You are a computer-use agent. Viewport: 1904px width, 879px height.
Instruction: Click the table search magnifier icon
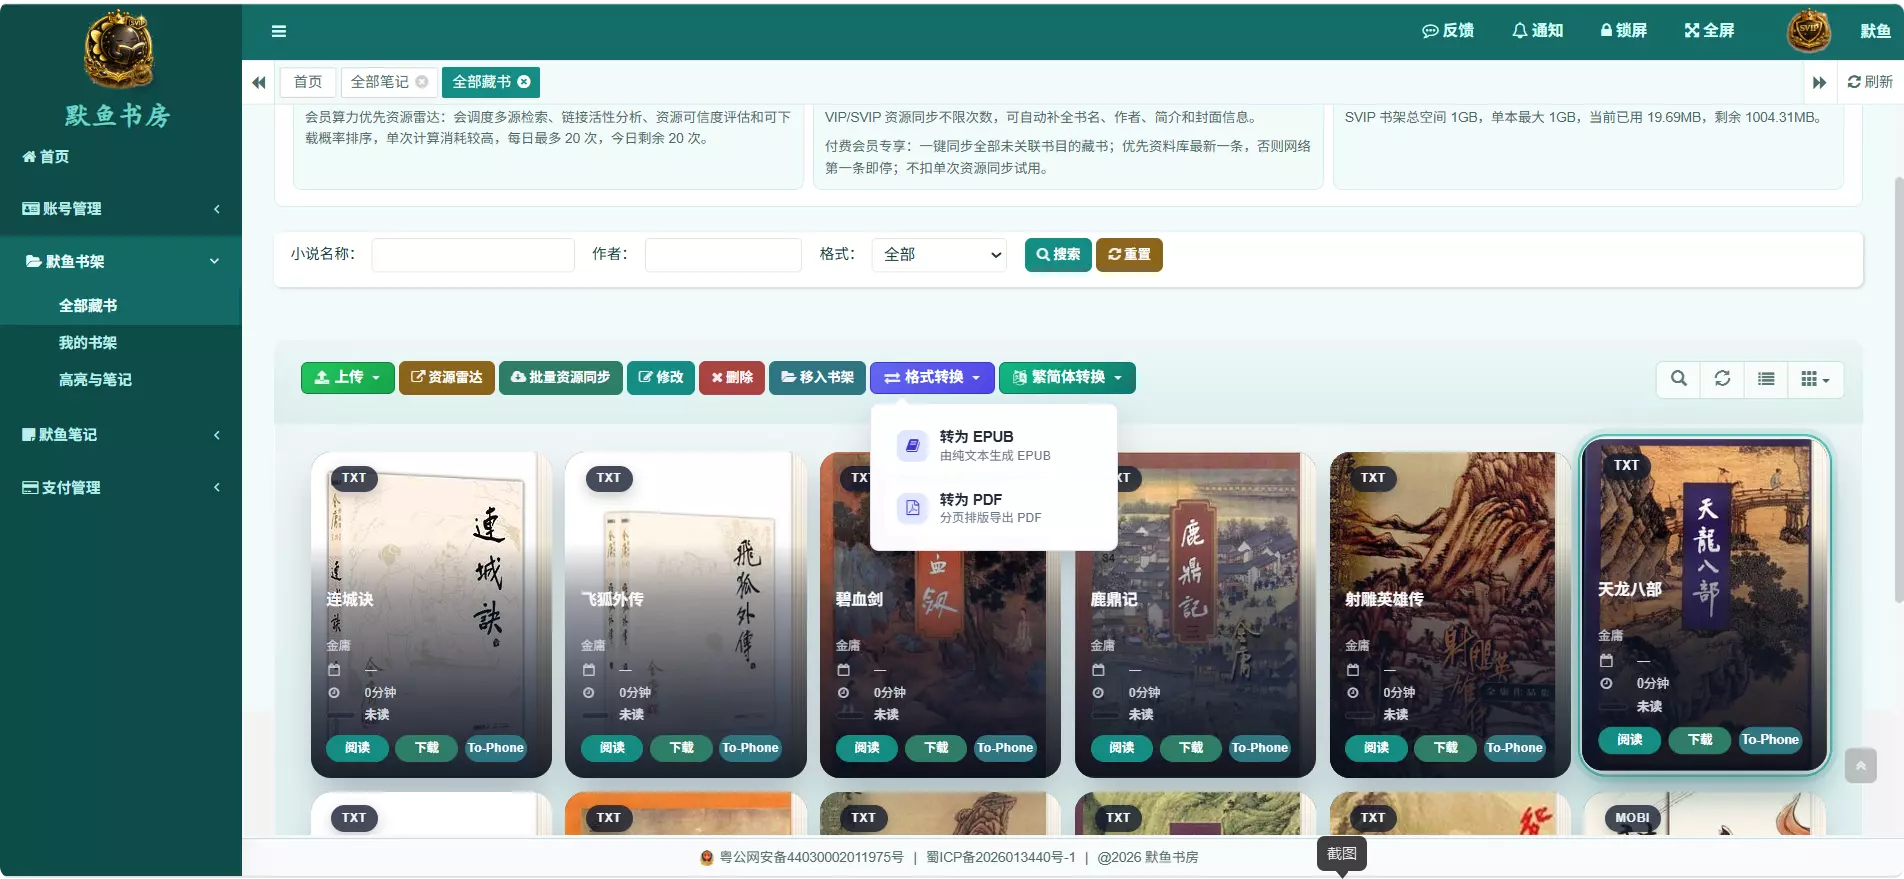pyautogui.click(x=1679, y=379)
